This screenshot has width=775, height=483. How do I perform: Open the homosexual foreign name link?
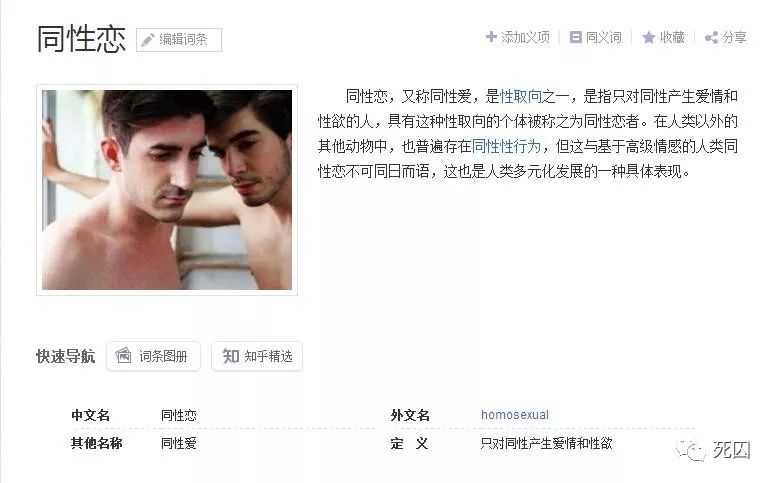pyautogui.click(x=515, y=415)
